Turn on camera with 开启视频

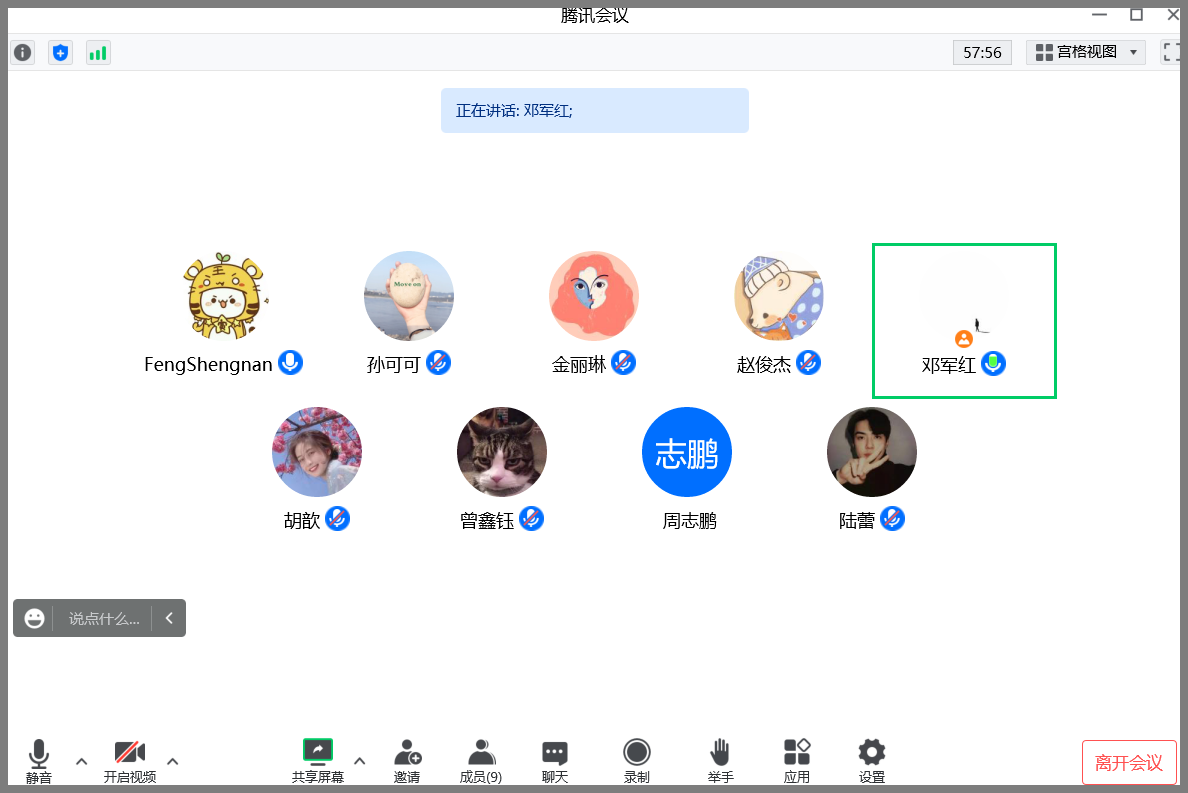(x=130, y=760)
